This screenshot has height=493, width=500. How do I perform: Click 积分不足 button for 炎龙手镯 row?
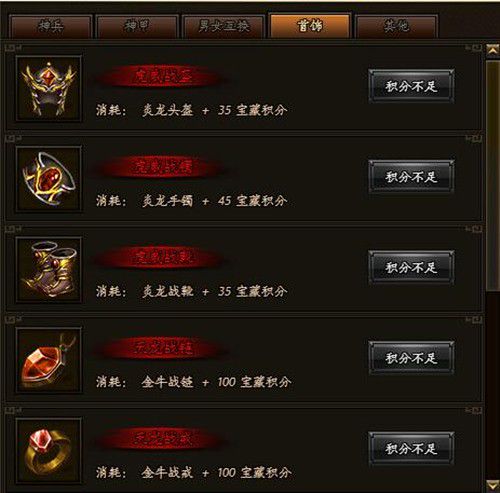[x=411, y=176]
